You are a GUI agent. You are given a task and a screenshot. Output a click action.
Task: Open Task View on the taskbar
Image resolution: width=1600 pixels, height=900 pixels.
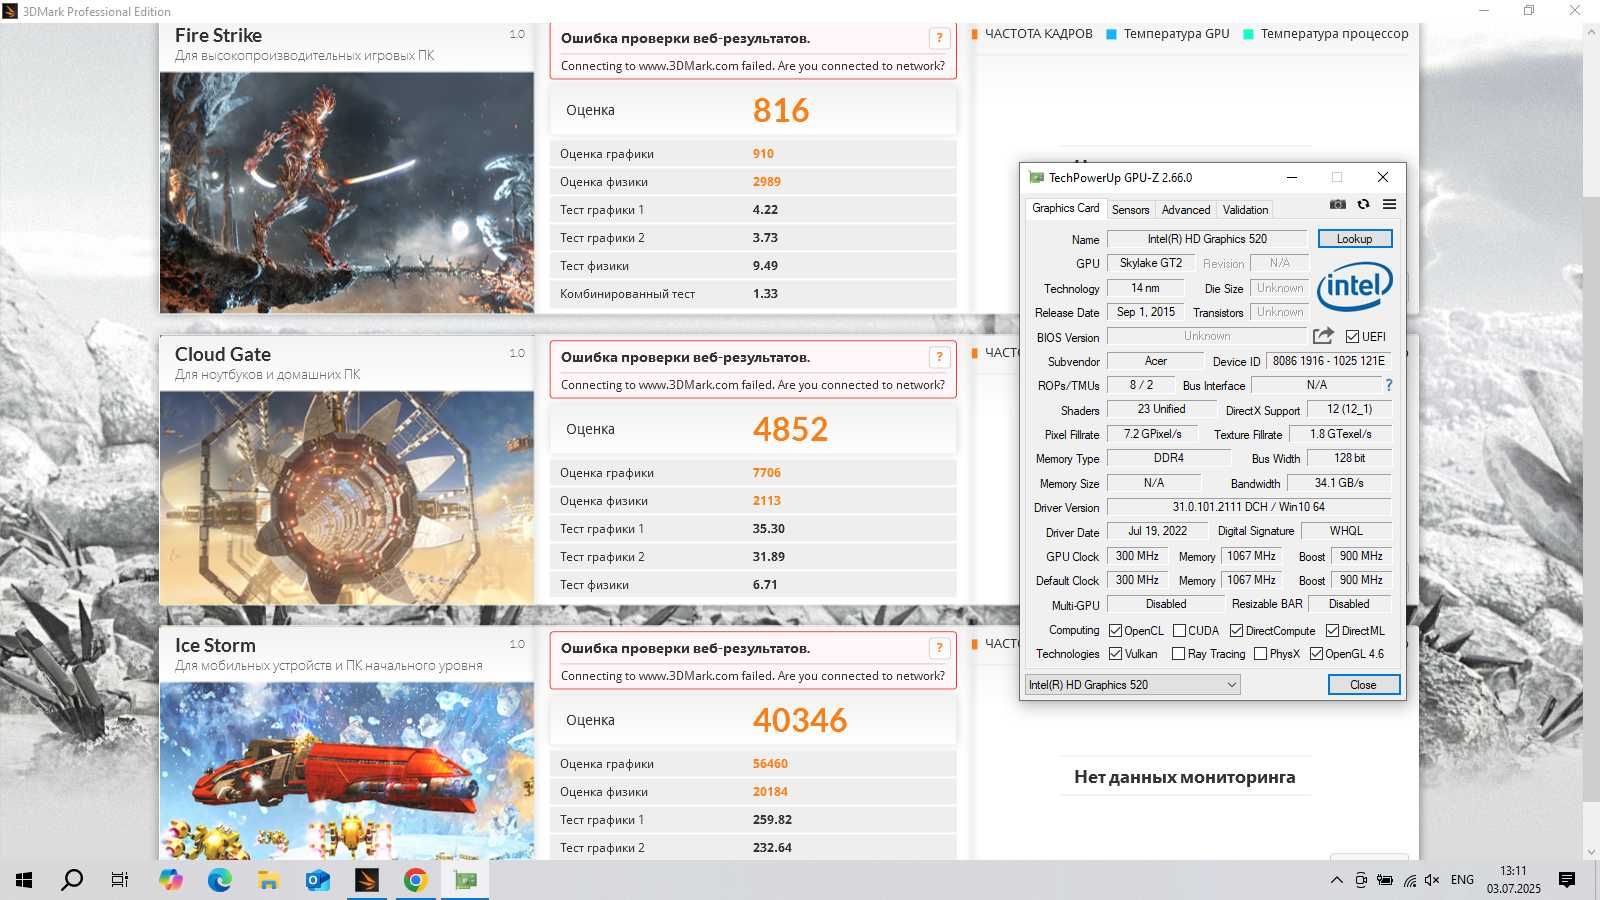pyautogui.click(x=120, y=880)
